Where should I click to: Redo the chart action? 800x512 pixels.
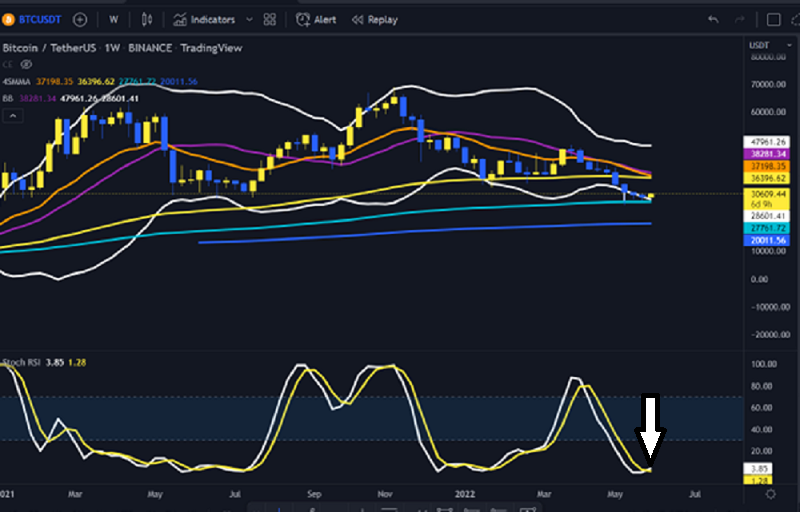739,20
